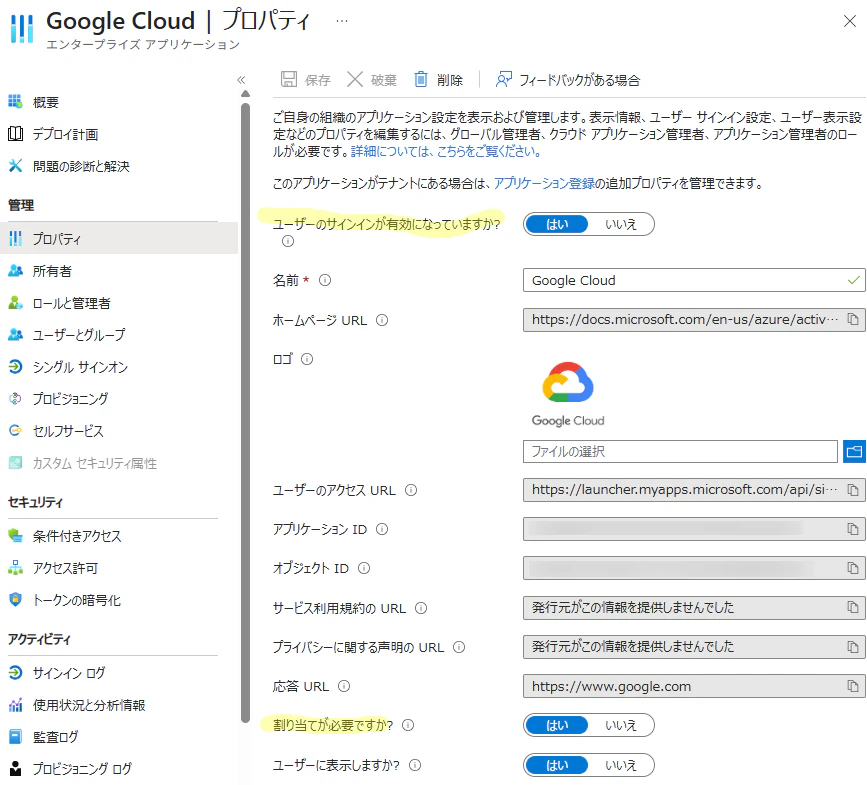Click the 破棄 (discard) X icon

(x=355, y=79)
